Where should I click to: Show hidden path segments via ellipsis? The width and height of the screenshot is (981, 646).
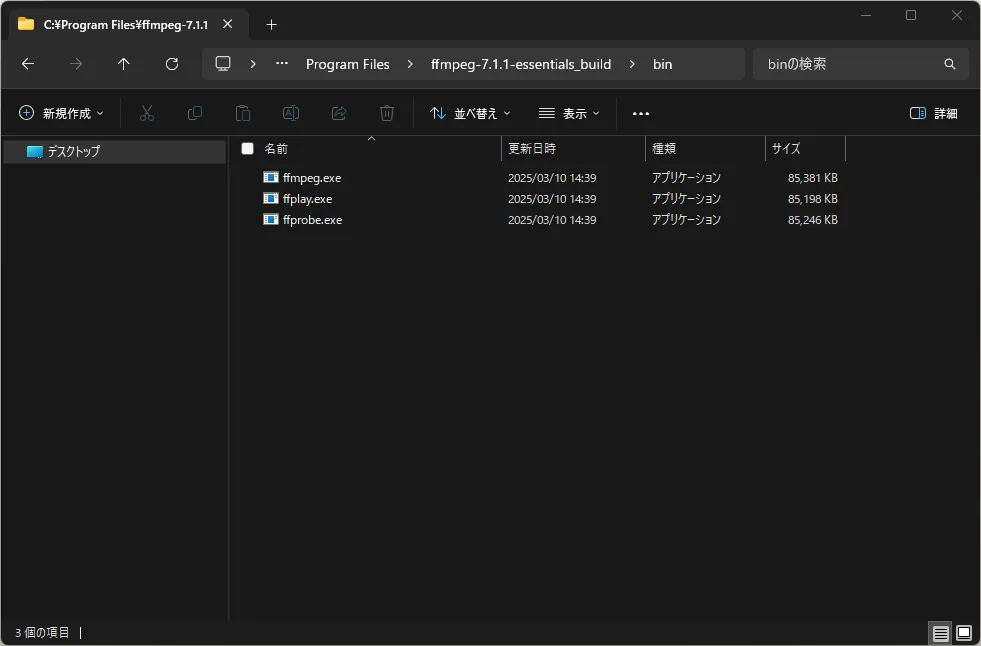click(x=282, y=63)
